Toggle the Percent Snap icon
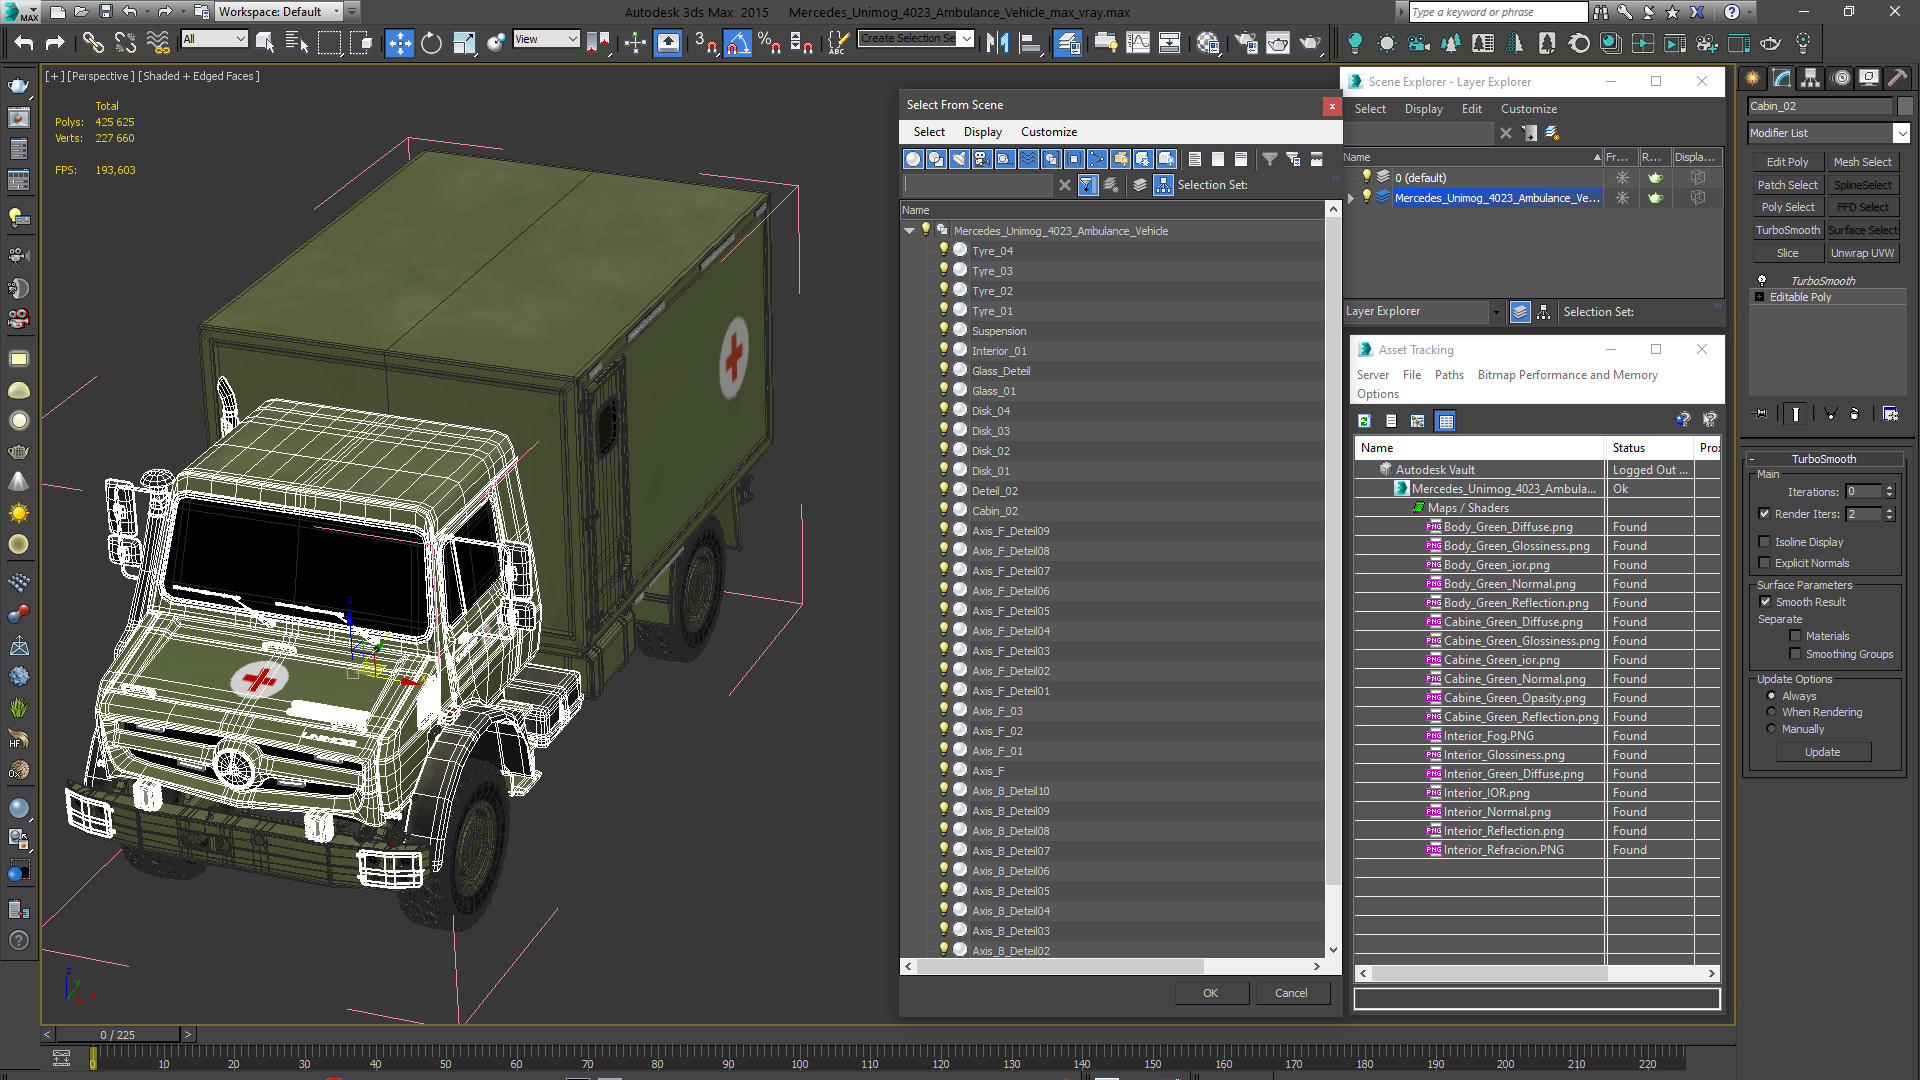 (x=769, y=43)
